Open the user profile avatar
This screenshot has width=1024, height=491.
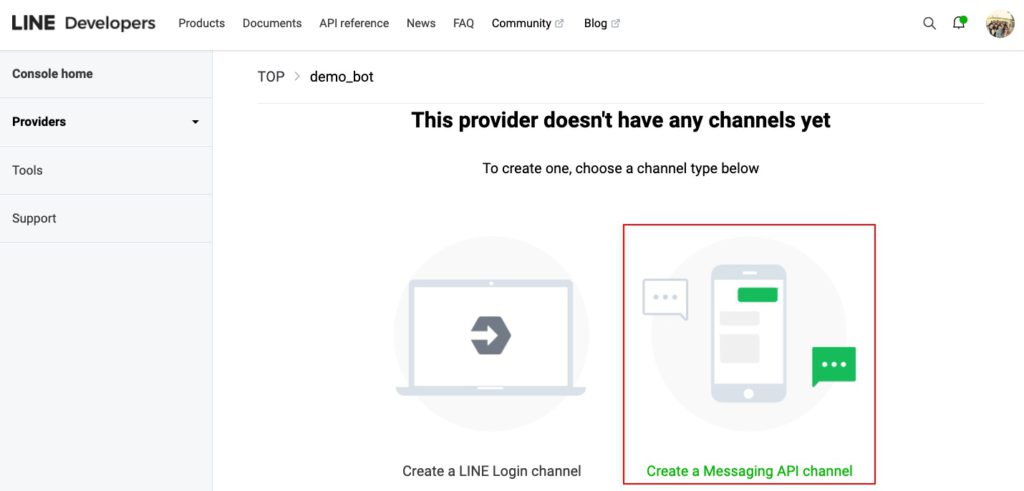click(x=1000, y=24)
